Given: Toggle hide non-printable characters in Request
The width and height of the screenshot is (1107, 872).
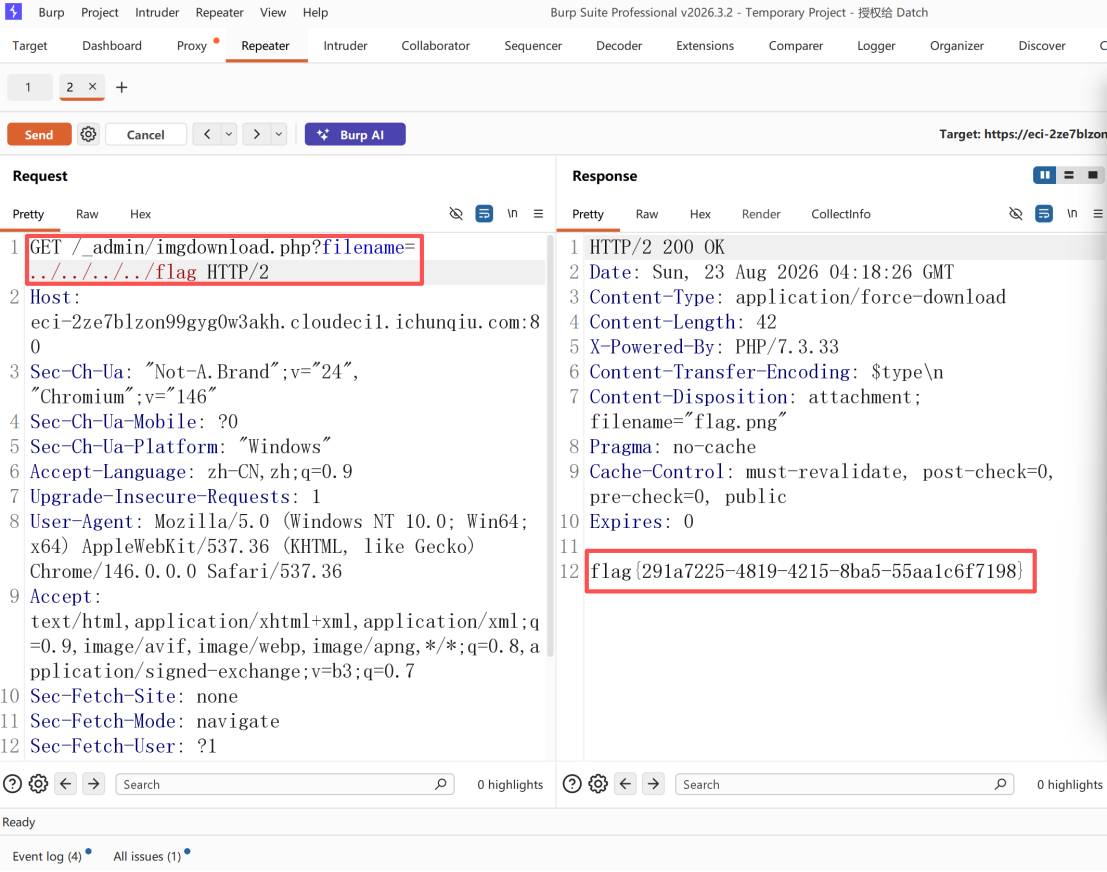Looking at the screenshot, I should tap(456, 213).
